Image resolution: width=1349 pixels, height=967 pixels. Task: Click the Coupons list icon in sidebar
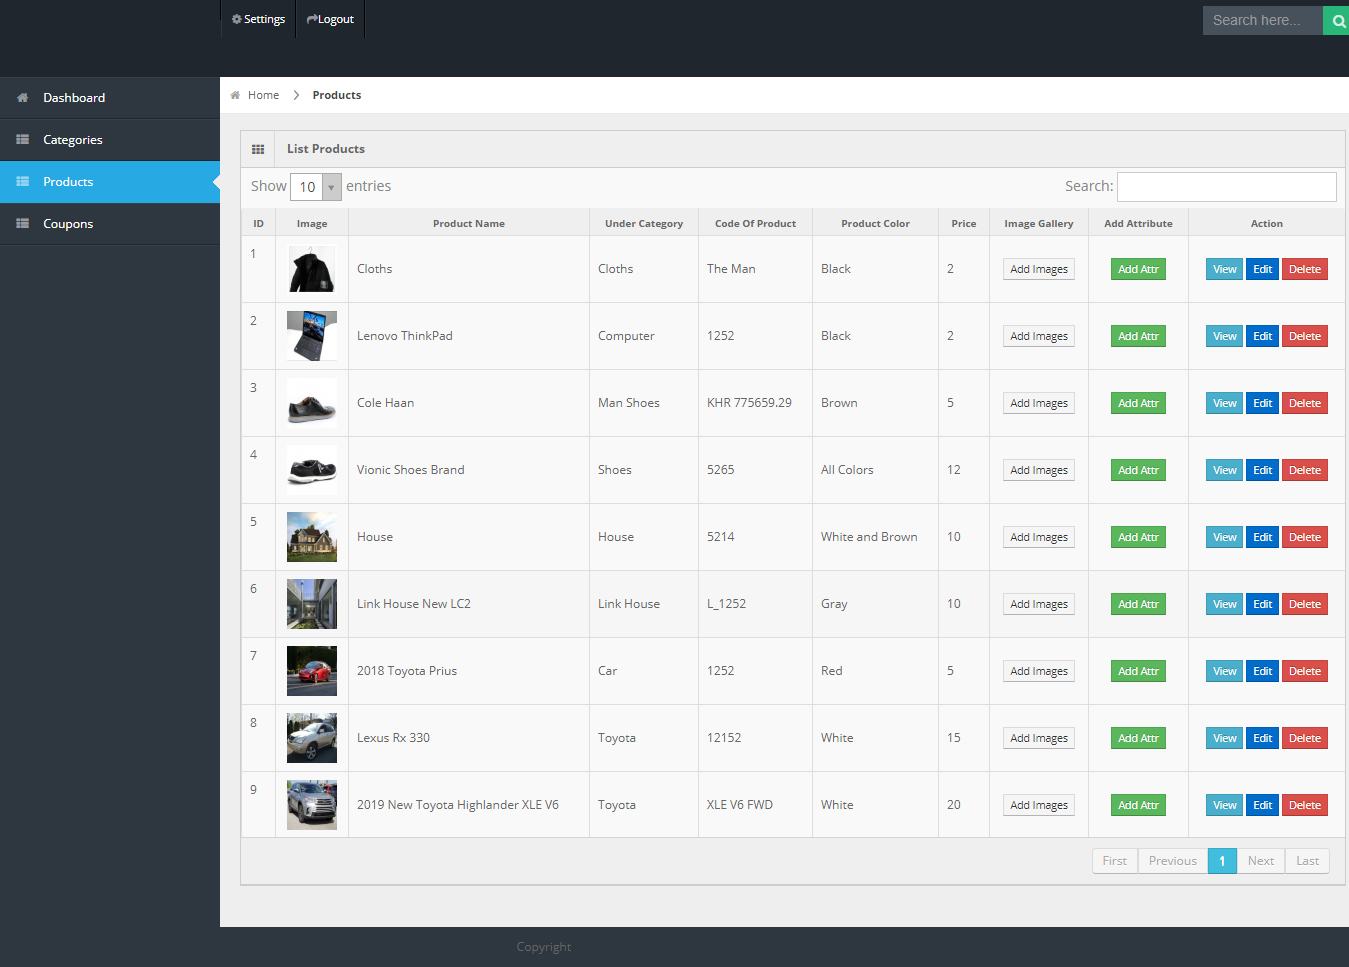click(x=22, y=224)
